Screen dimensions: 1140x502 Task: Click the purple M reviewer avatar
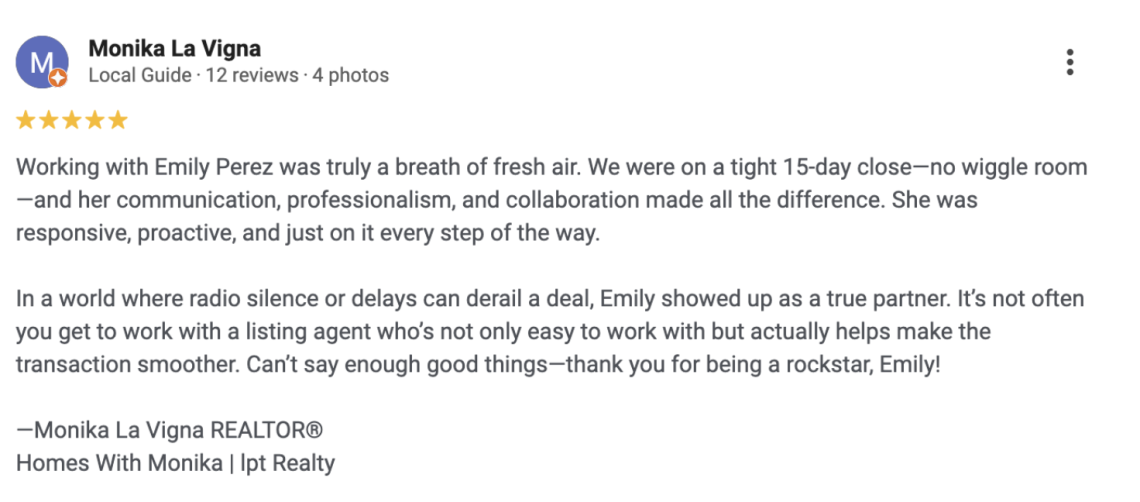pyautogui.click(x=41, y=62)
